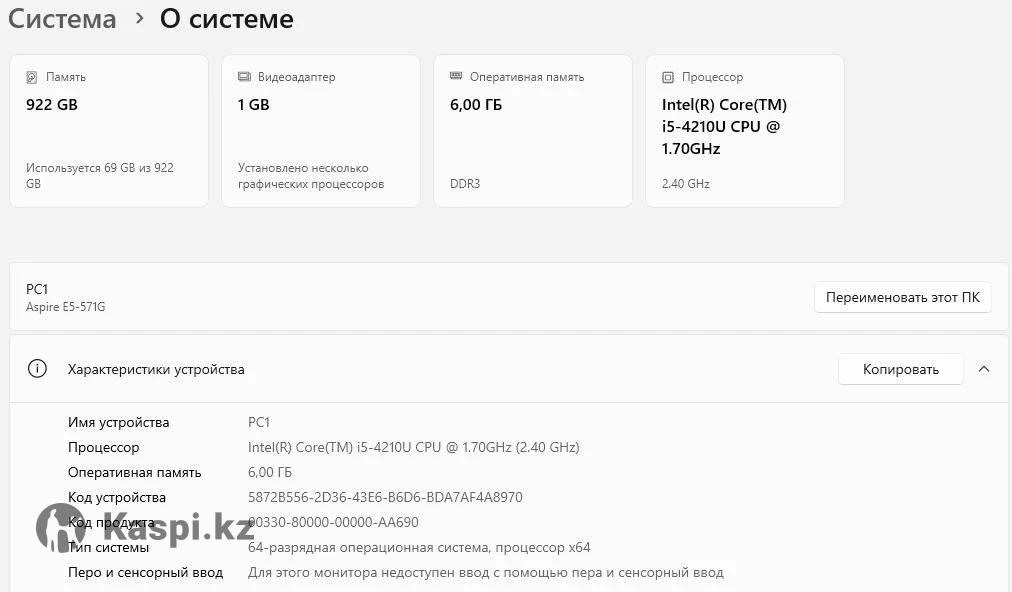Image resolution: width=1012 pixels, height=592 pixels.
Task: Click the Тип системы 64-разрядная value
Action: 419,547
